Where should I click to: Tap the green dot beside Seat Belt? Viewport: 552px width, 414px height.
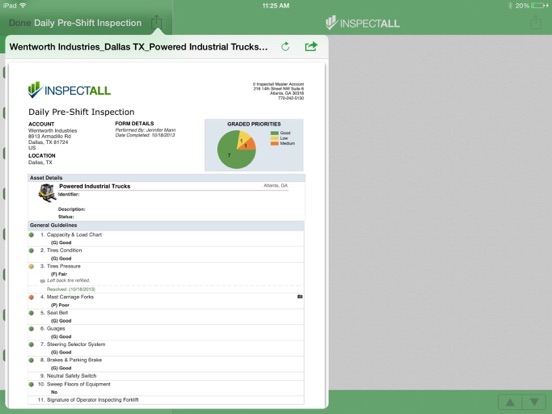click(31, 313)
